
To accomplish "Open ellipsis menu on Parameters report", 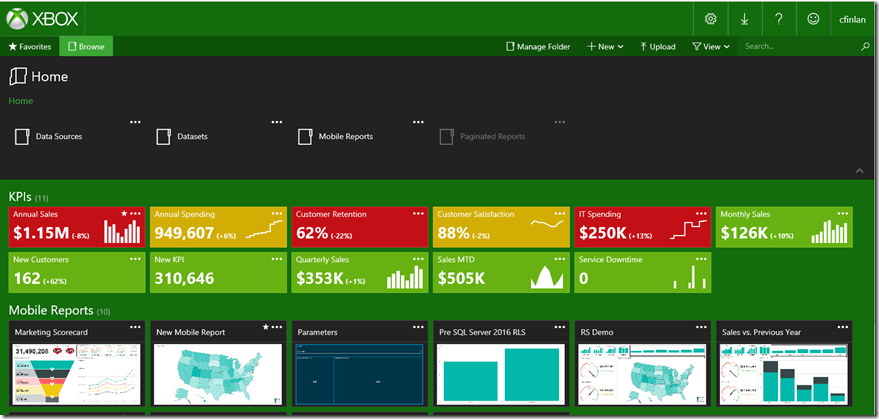I will coord(418,328).
